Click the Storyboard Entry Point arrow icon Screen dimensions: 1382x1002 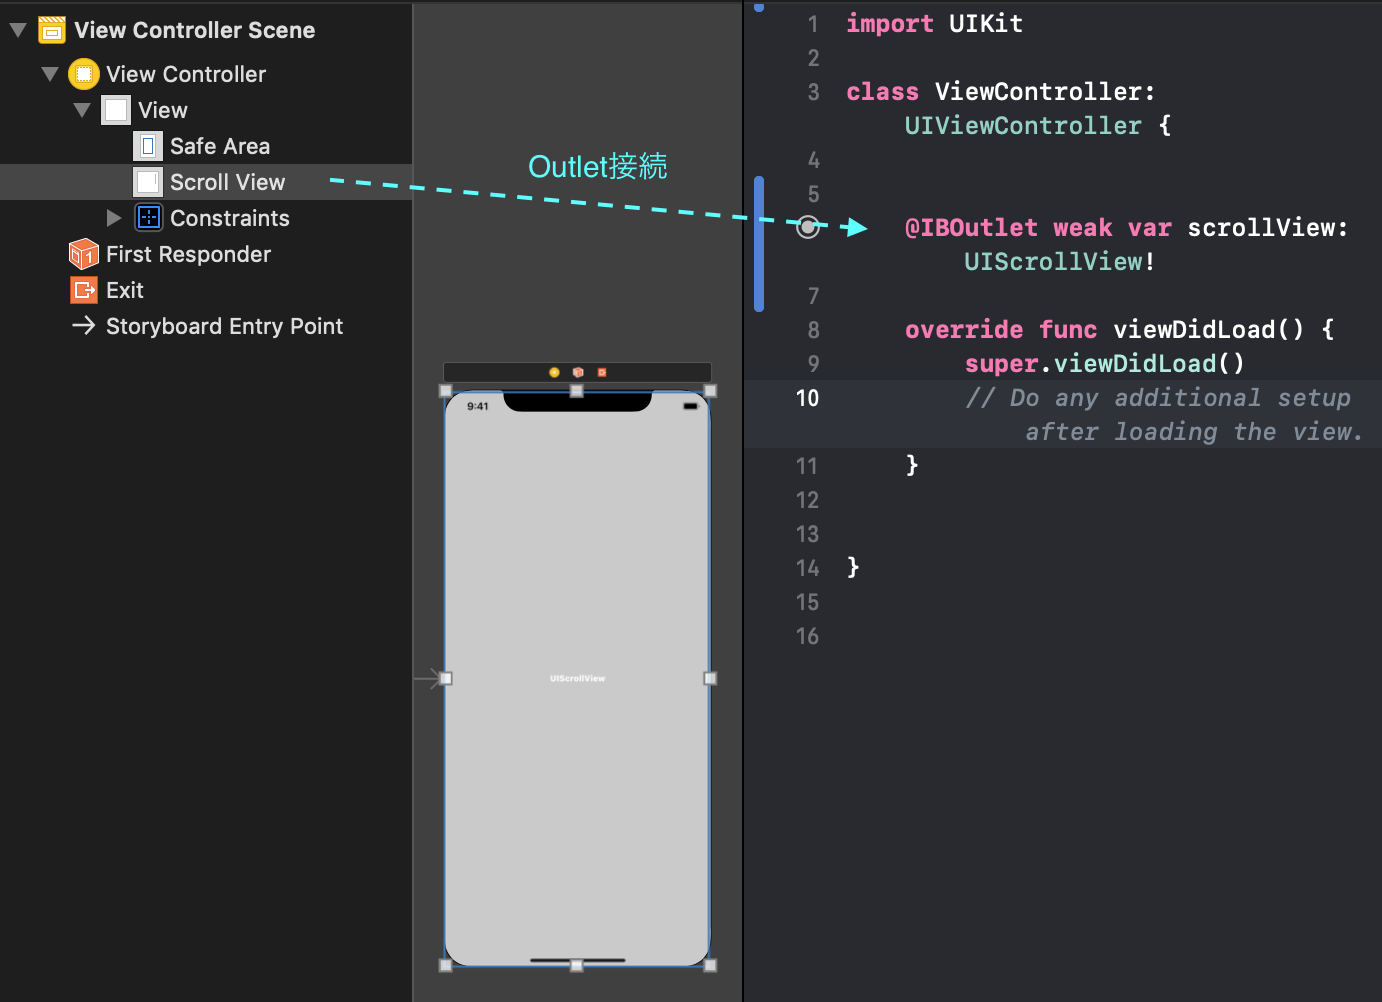pos(84,325)
